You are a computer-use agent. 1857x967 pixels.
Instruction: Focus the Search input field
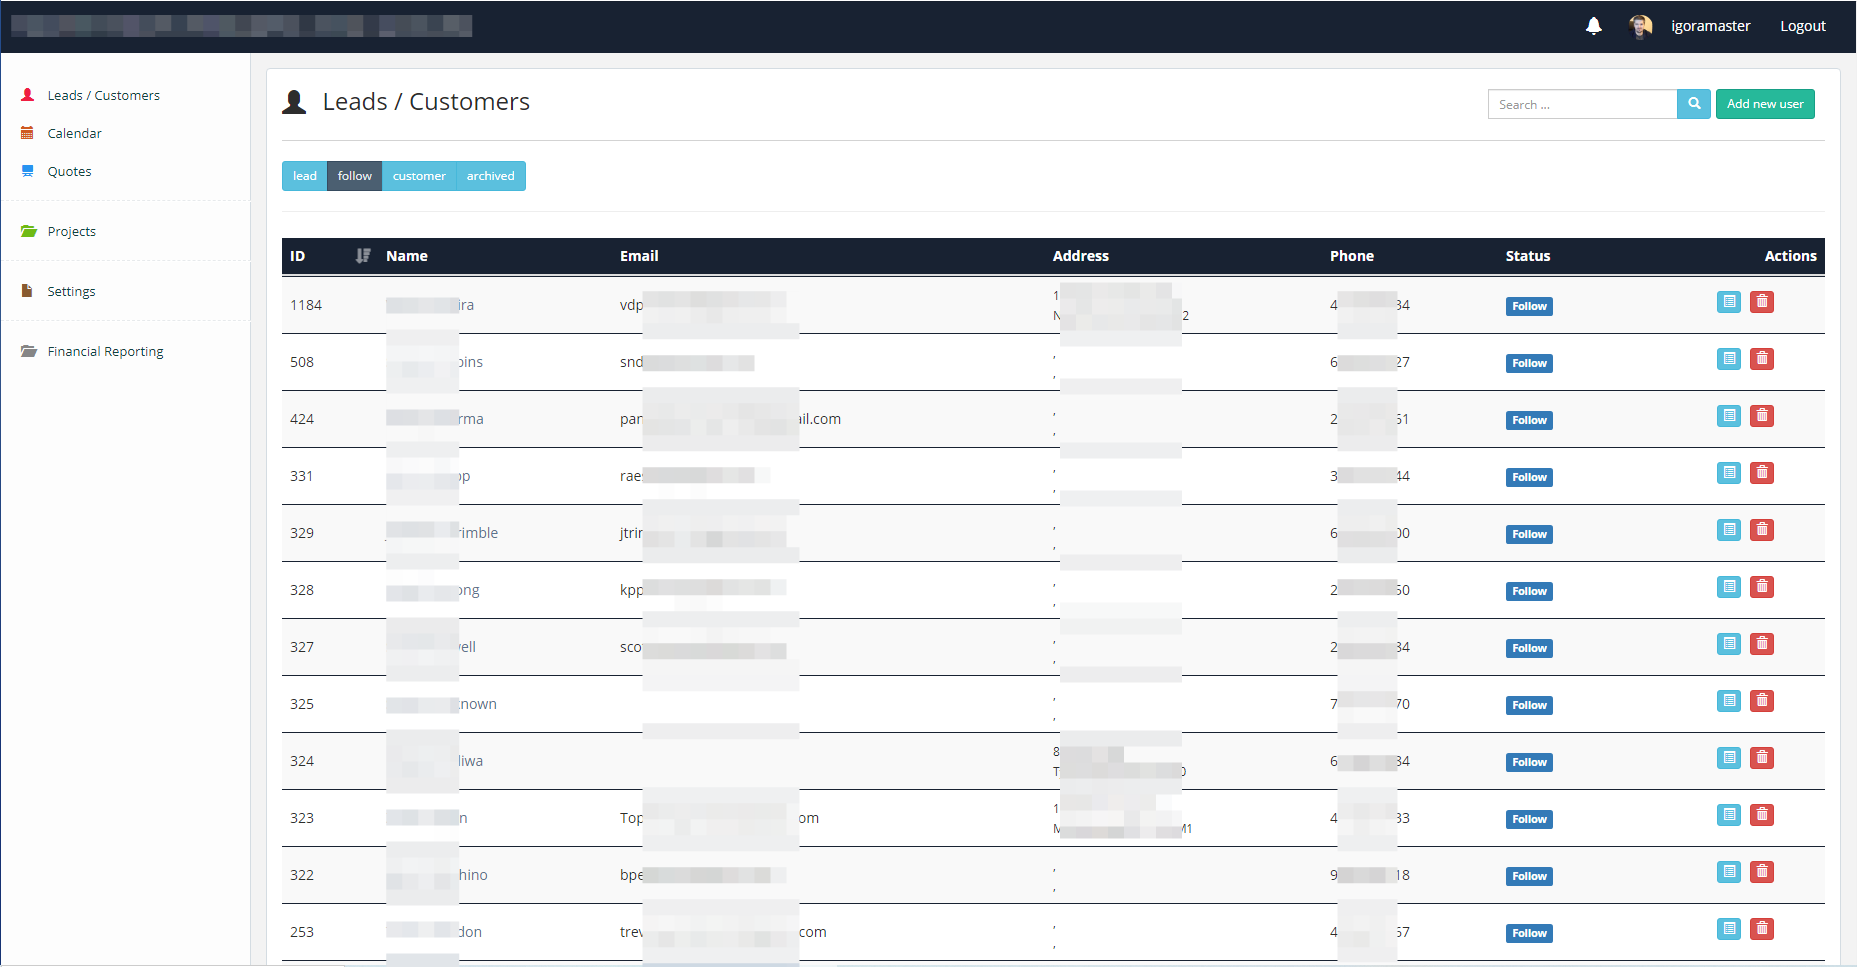point(1582,104)
